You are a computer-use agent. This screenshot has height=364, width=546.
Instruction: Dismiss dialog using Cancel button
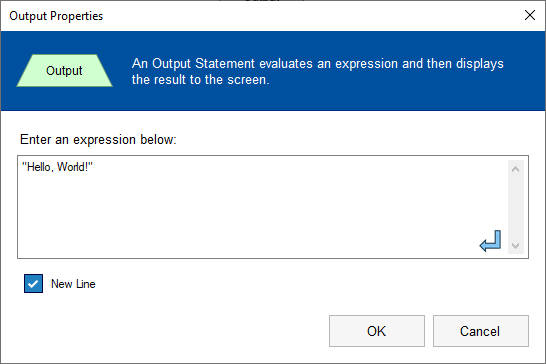481,331
